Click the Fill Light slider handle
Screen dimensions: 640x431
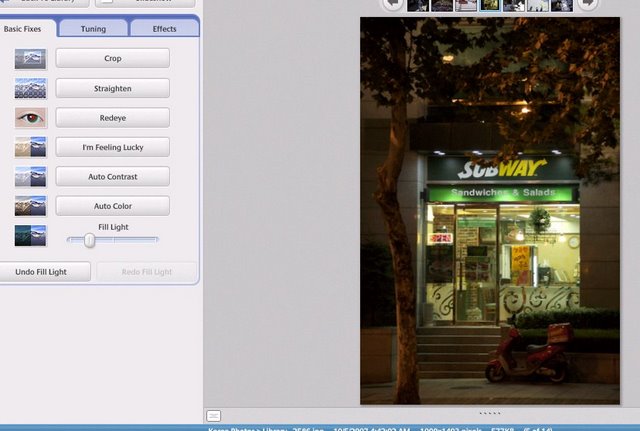coord(89,240)
